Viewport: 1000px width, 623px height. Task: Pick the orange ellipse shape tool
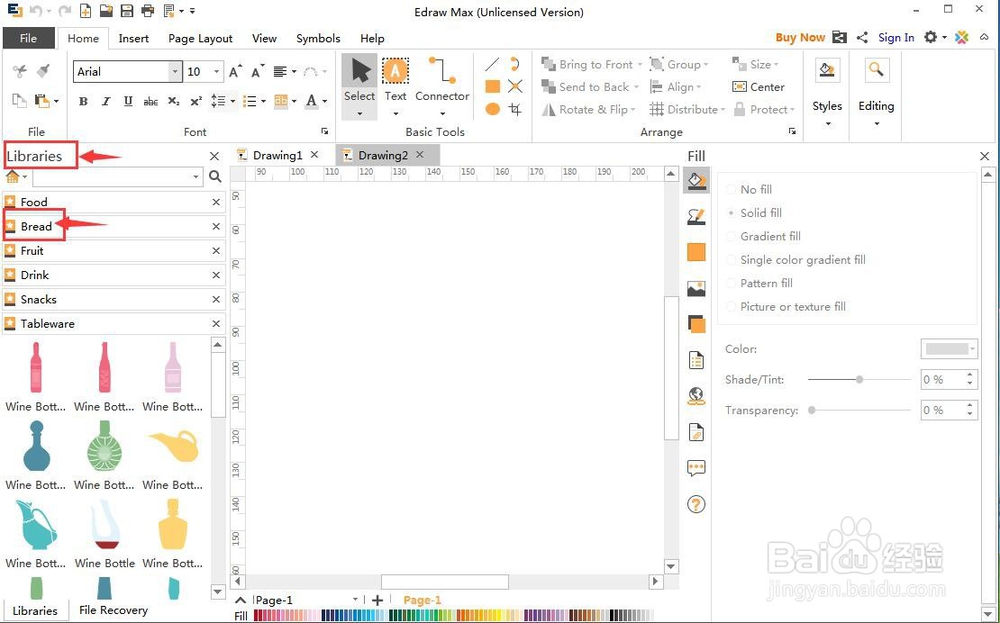pyautogui.click(x=492, y=109)
